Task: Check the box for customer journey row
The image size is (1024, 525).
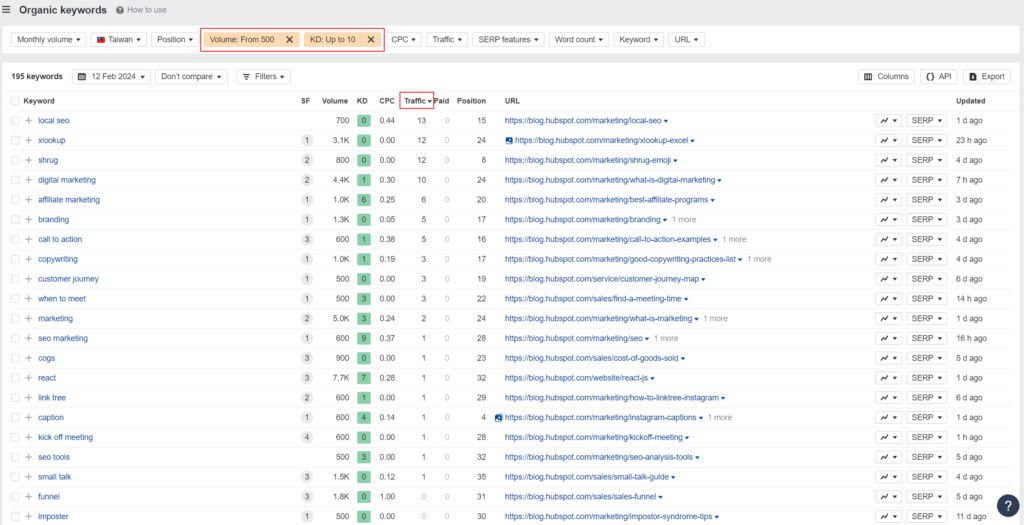Action: coord(15,279)
